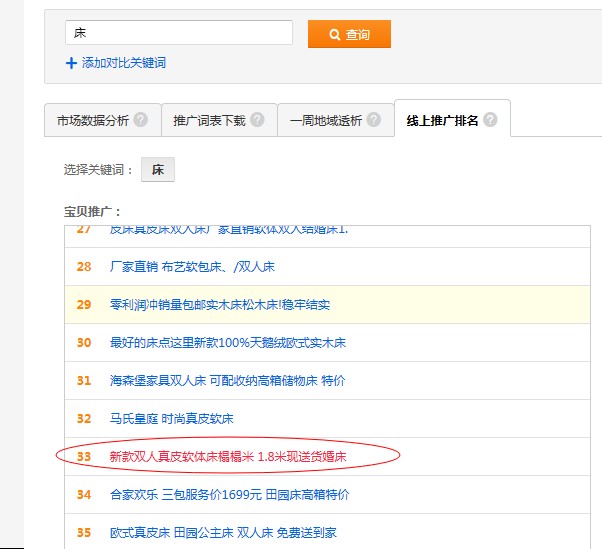The image size is (602, 549).
Task: Click help icon beside 市场数据分析
Action: (x=141, y=120)
